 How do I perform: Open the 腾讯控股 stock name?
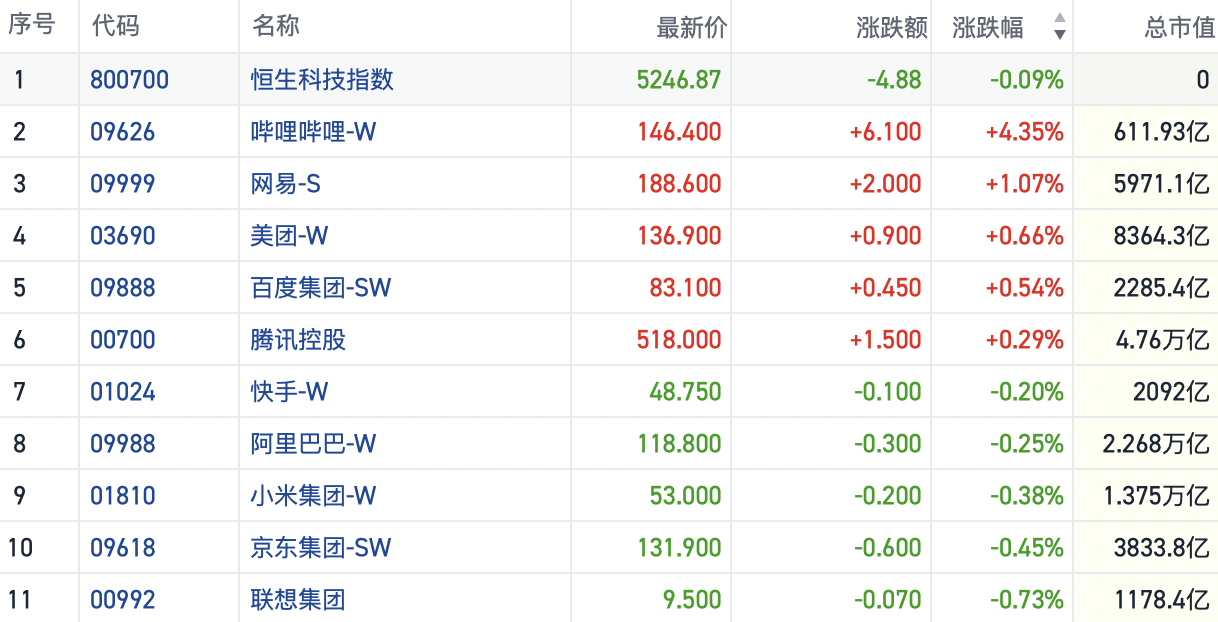(x=298, y=340)
